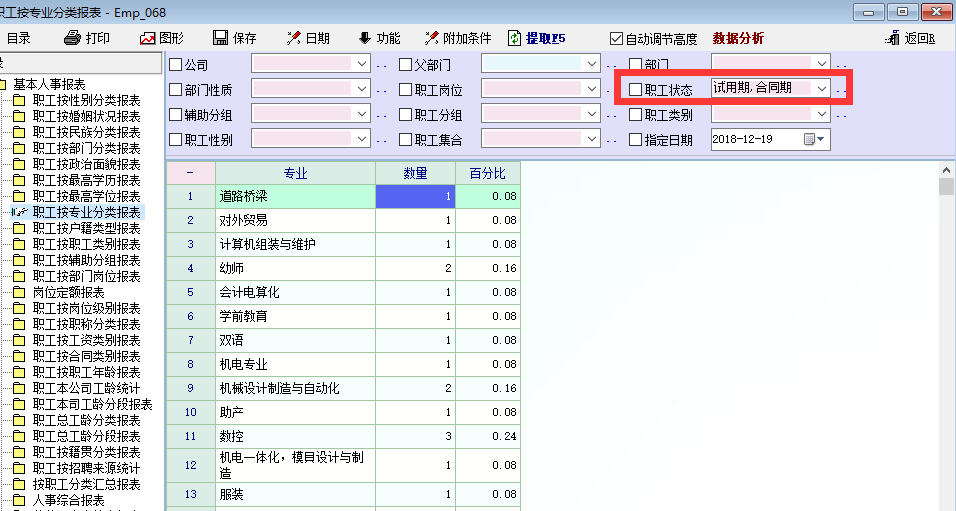This screenshot has height=511, width=956.
Task: Toggle the 自动调节高度 checkbox
Action: pyautogui.click(x=616, y=39)
